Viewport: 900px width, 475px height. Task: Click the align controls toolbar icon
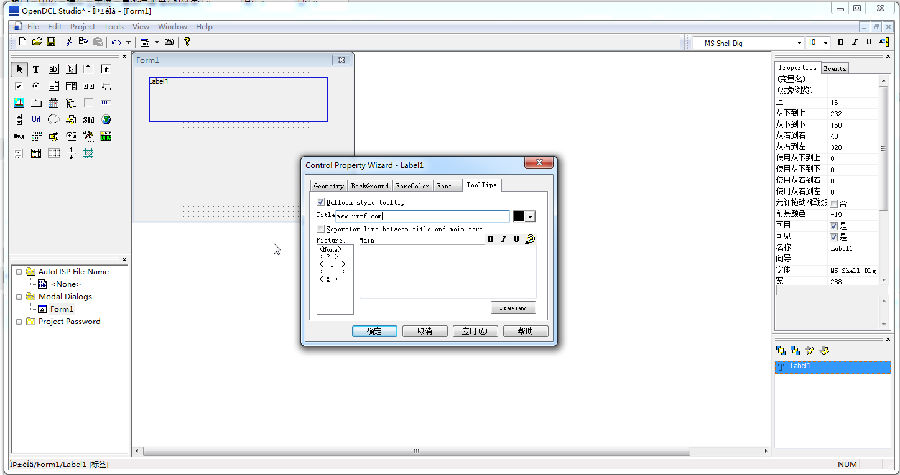(x=145, y=42)
